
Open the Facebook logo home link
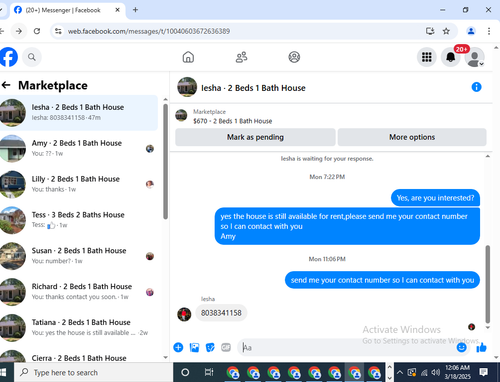click(x=9, y=57)
